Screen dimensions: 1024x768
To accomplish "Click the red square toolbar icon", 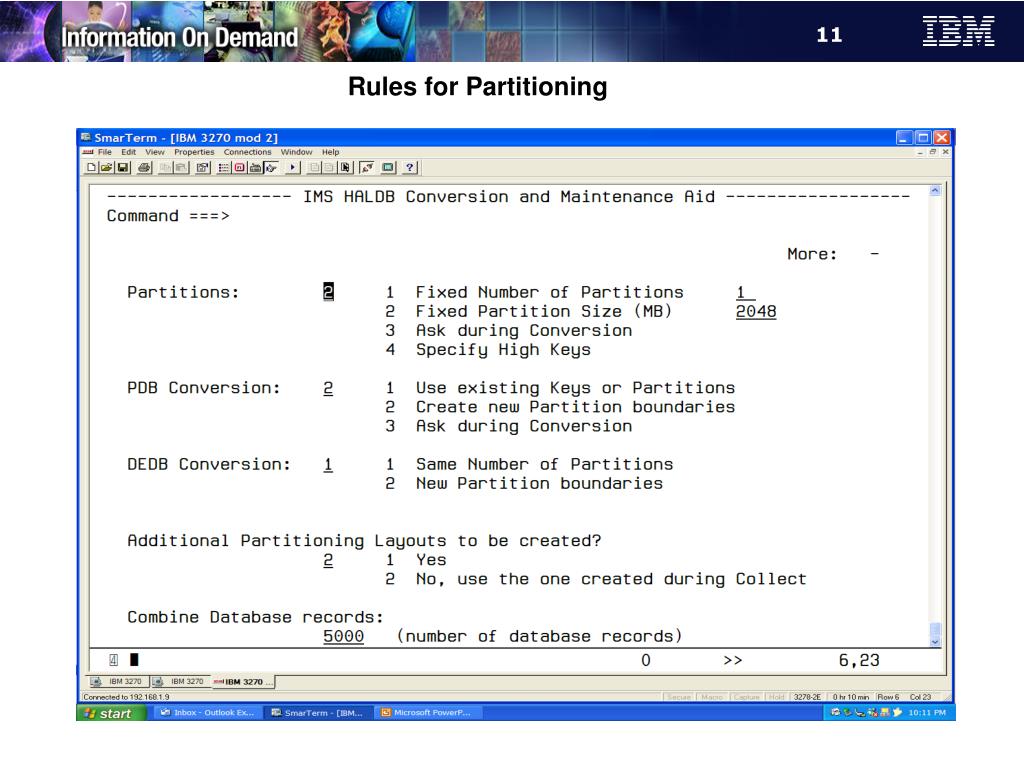I will pos(240,167).
